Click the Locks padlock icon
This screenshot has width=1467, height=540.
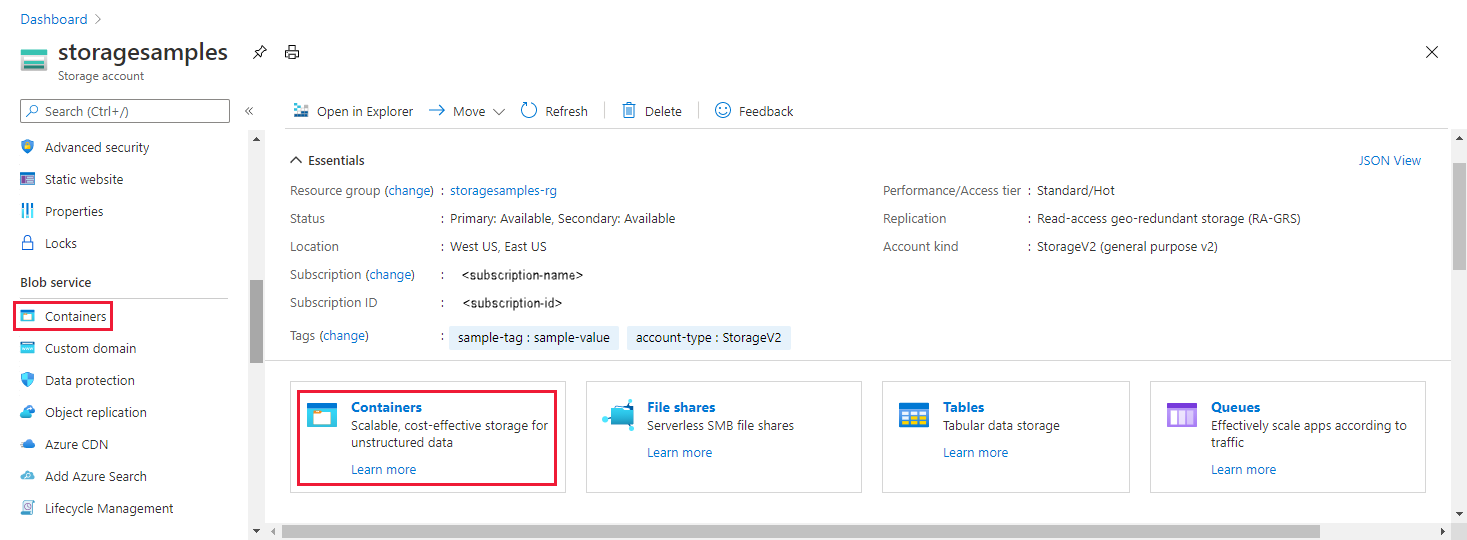tap(28, 243)
